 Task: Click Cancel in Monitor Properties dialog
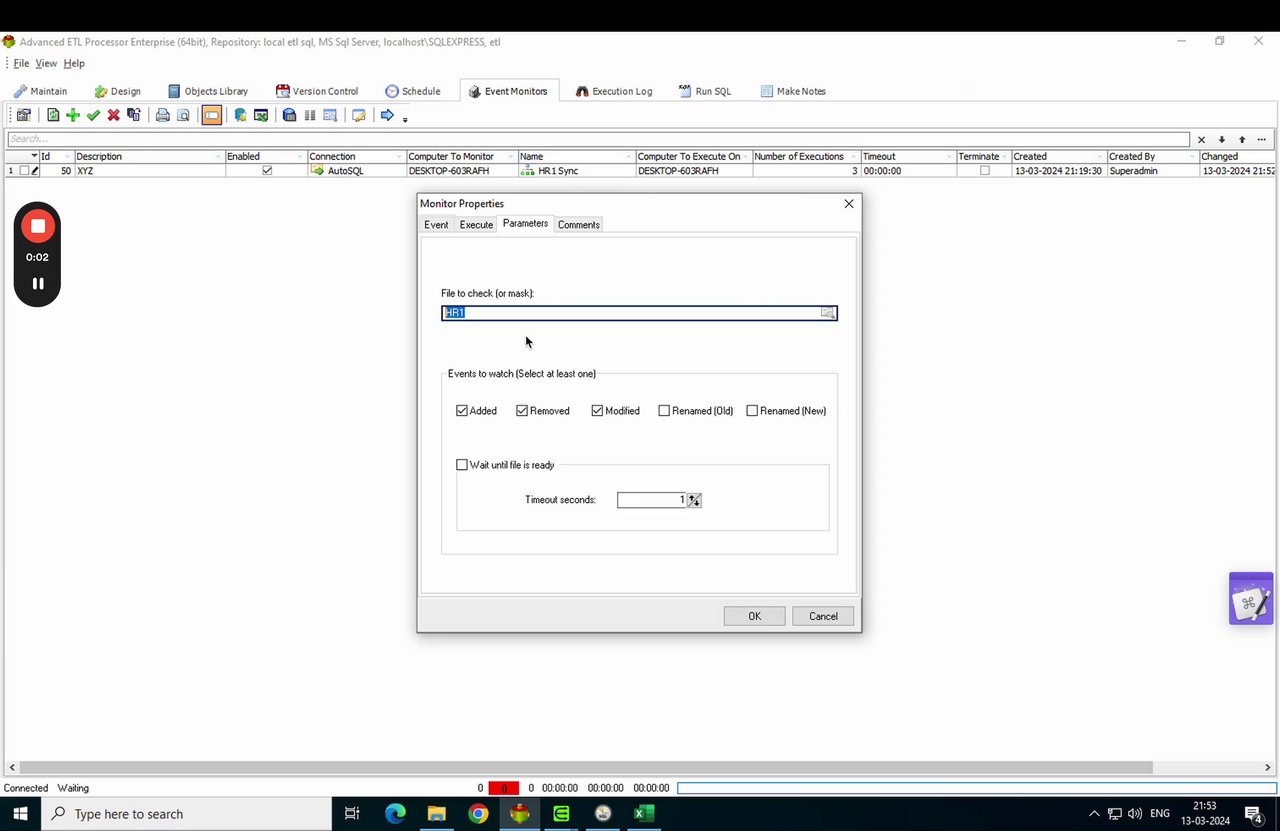(x=823, y=616)
